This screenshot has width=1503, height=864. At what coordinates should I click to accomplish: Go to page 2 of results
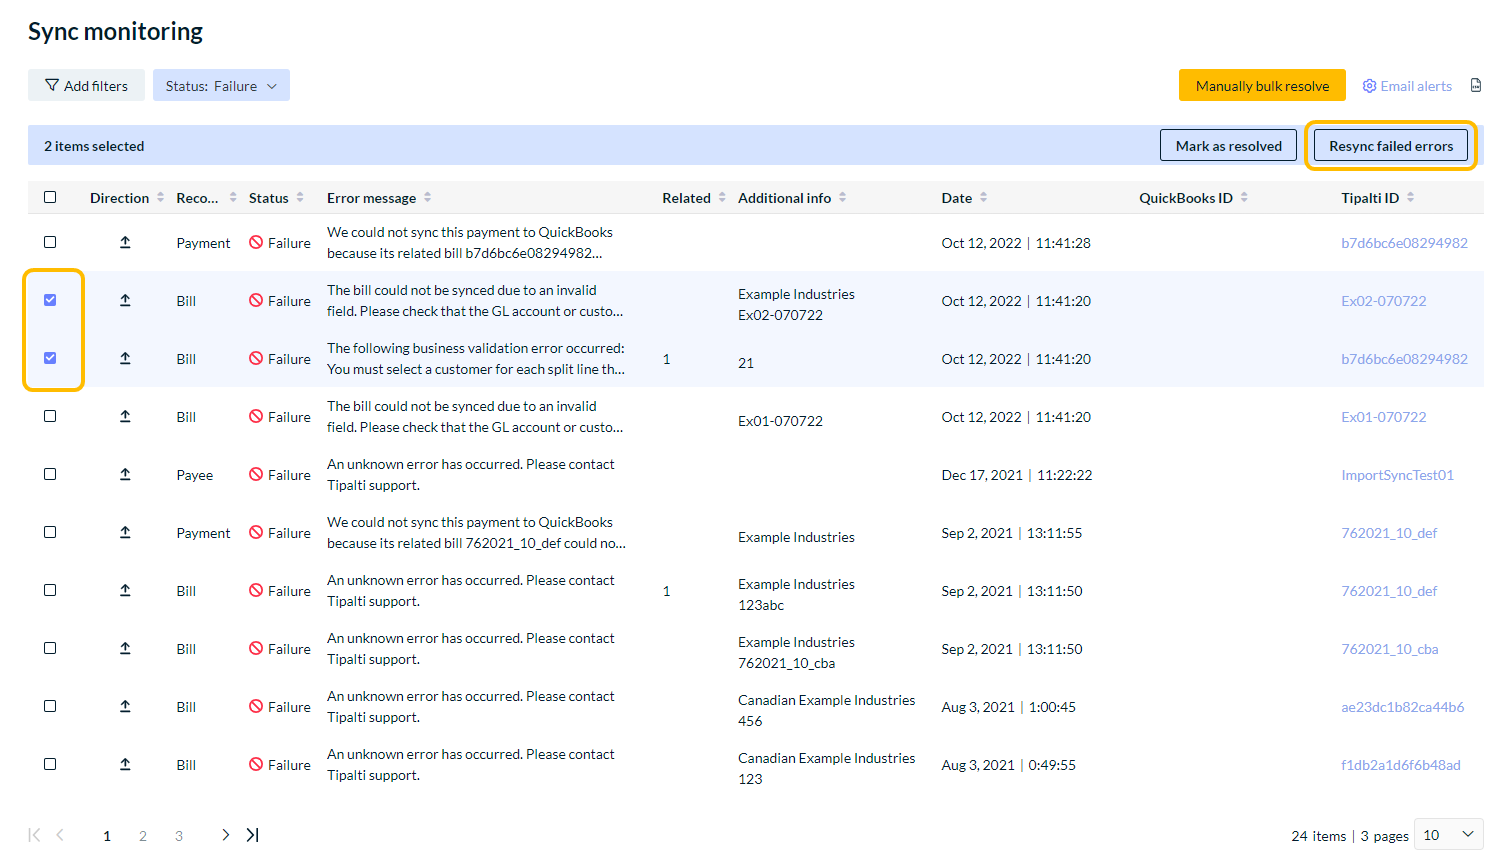point(143,836)
